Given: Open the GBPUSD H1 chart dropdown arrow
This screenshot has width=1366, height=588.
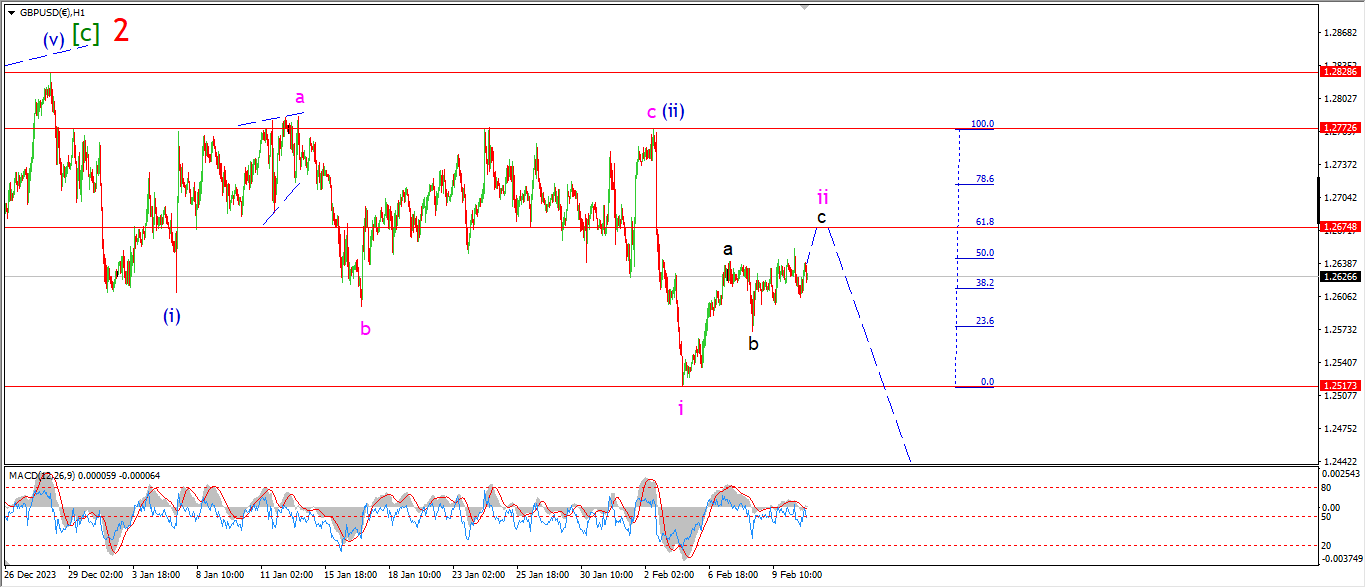Looking at the screenshot, I should (11, 12).
